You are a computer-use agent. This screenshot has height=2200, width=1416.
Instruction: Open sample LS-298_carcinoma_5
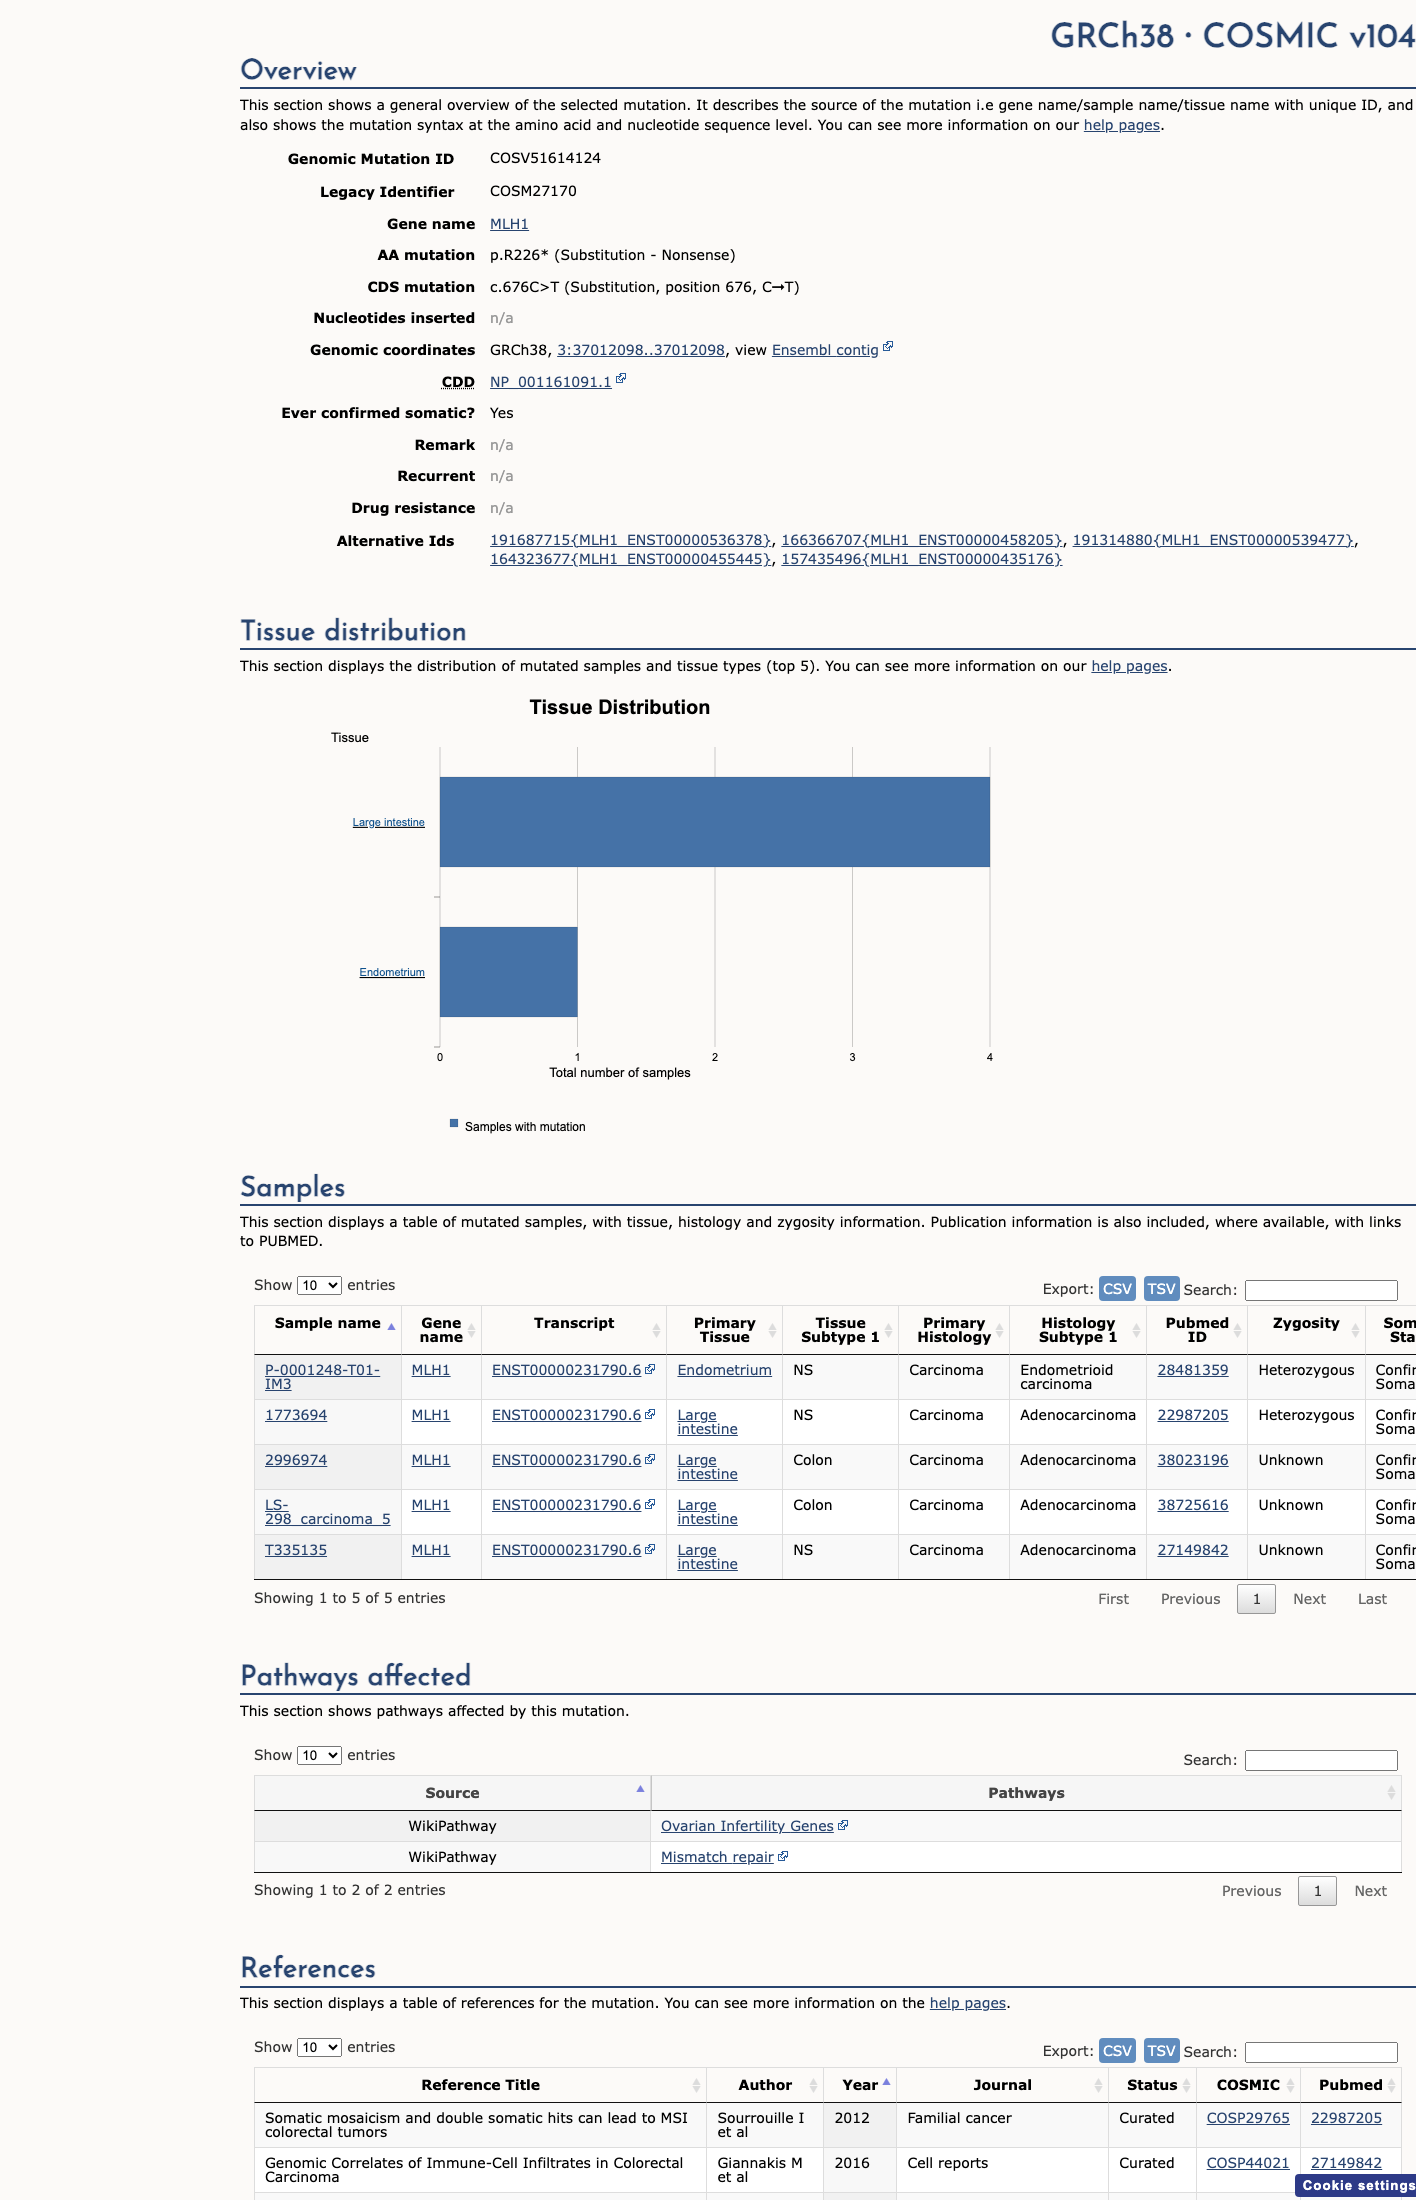327,1512
